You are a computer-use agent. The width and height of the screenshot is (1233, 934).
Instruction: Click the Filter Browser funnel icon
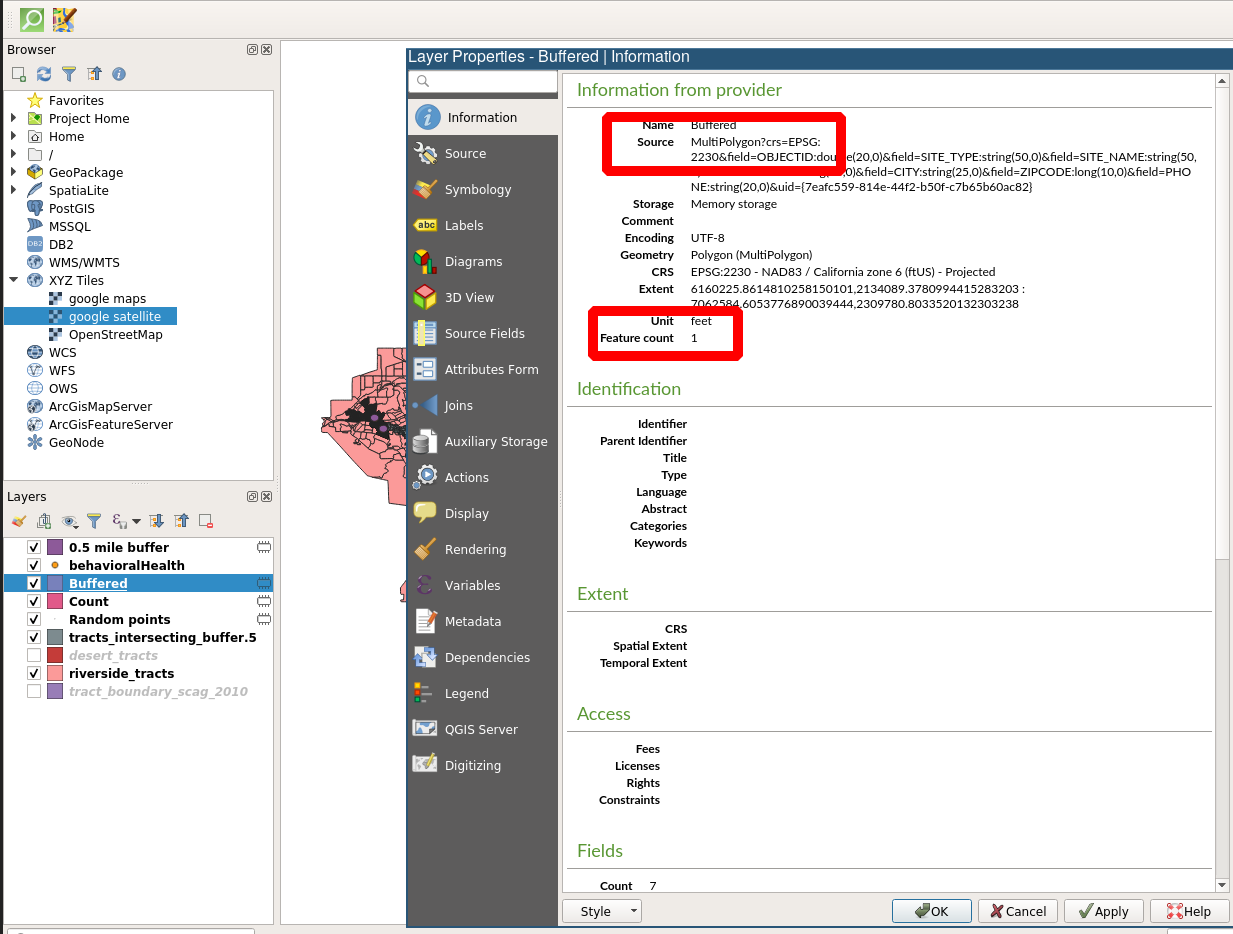pyautogui.click(x=69, y=74)
